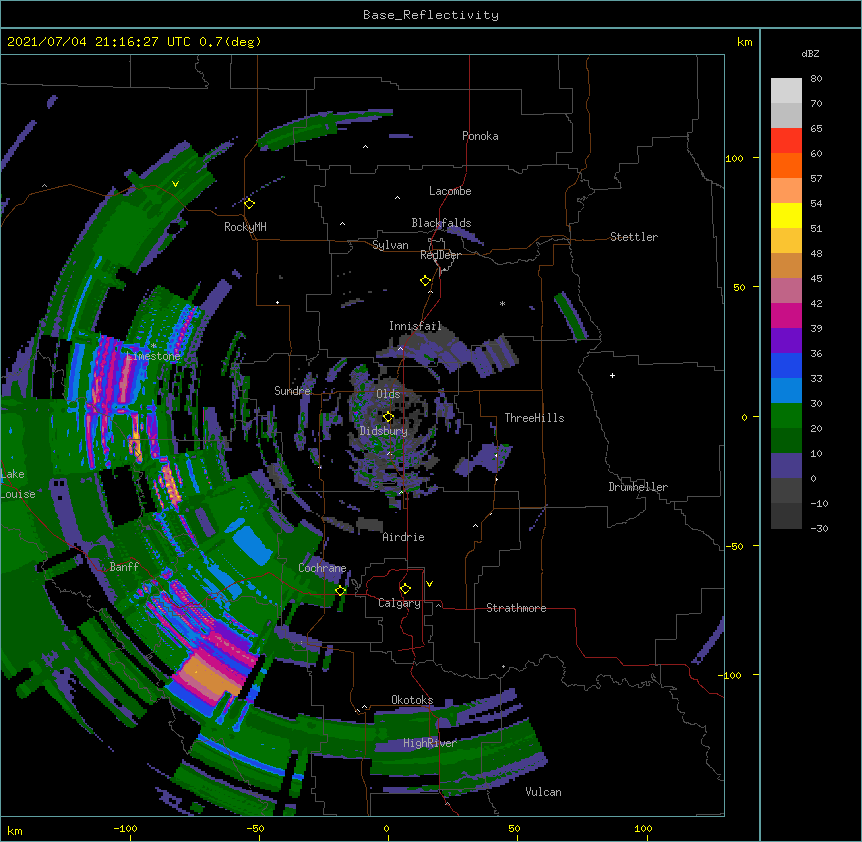Click the 30 dBZ green legend swatch
Image resolution: width=862 pixels, height=842 pixels.
point(786,416)
